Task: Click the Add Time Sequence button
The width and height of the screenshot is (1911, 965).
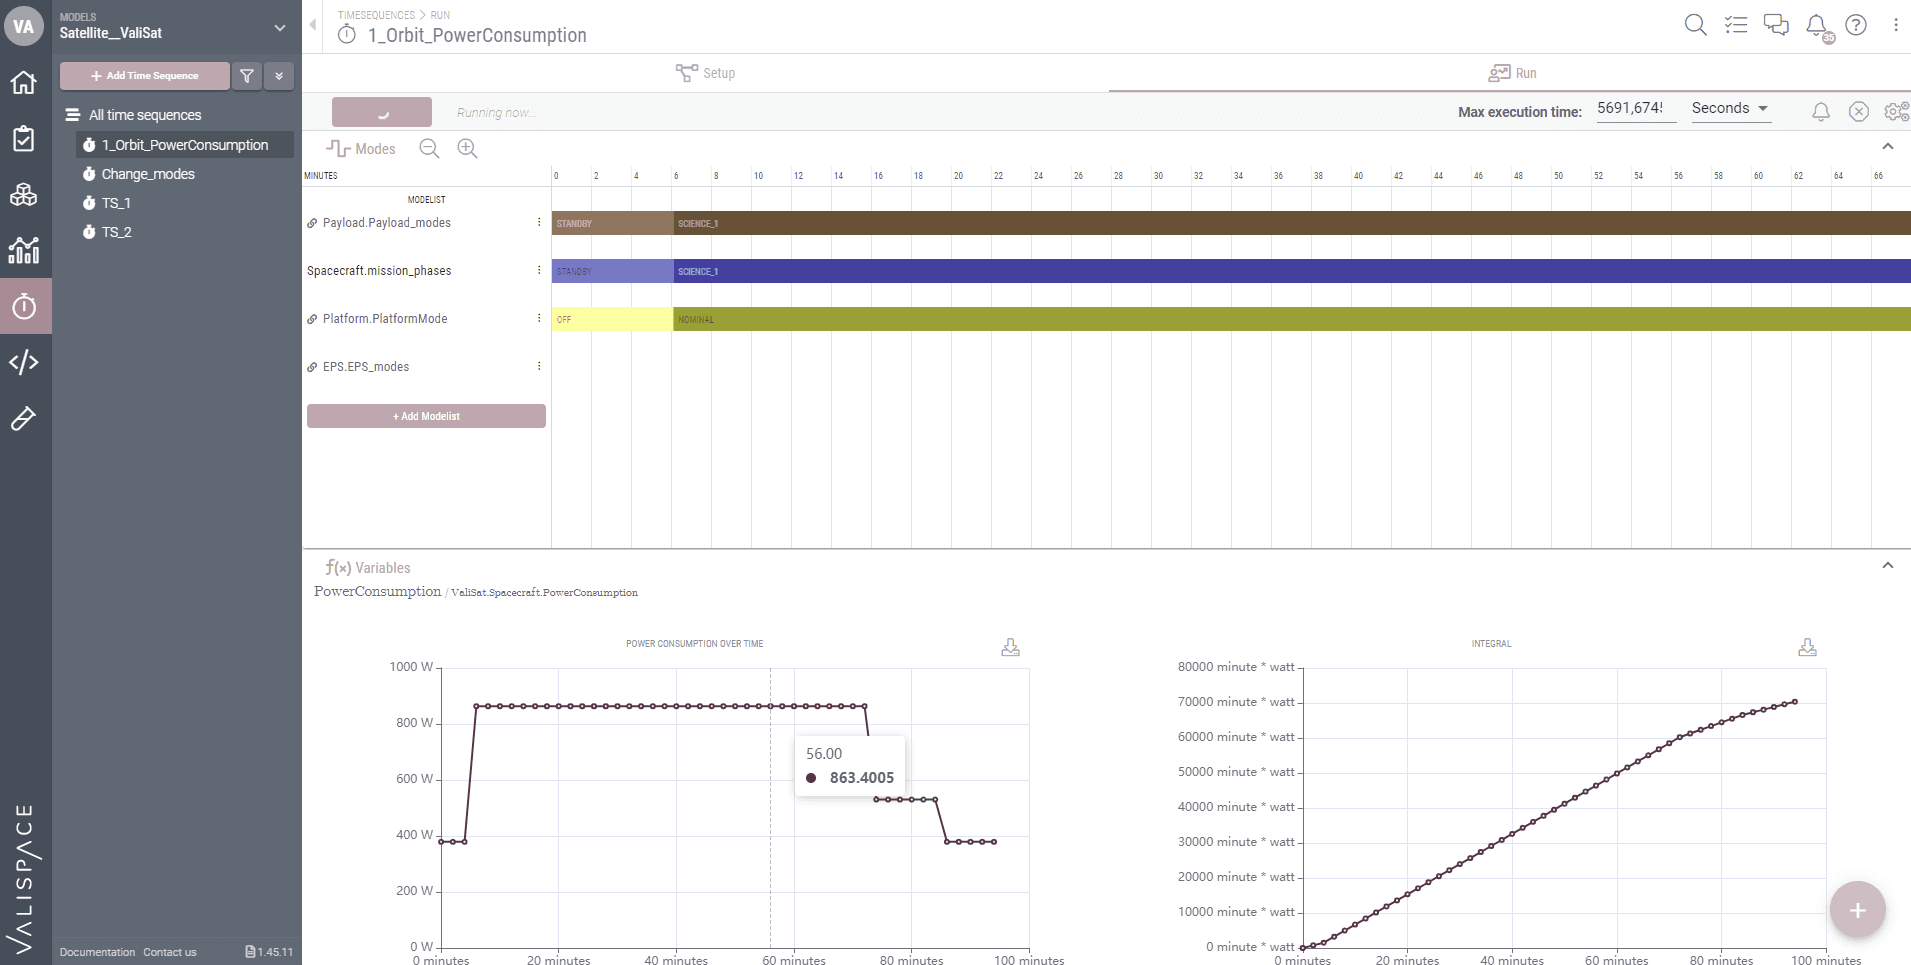Action: pyautogui.click(x=145, y=76)
